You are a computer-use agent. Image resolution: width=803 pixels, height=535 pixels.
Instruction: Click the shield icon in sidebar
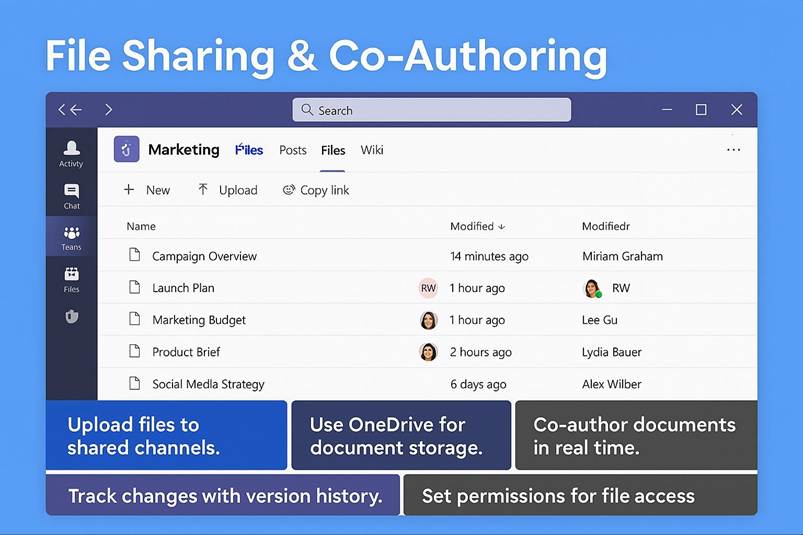tap(71, 317)
